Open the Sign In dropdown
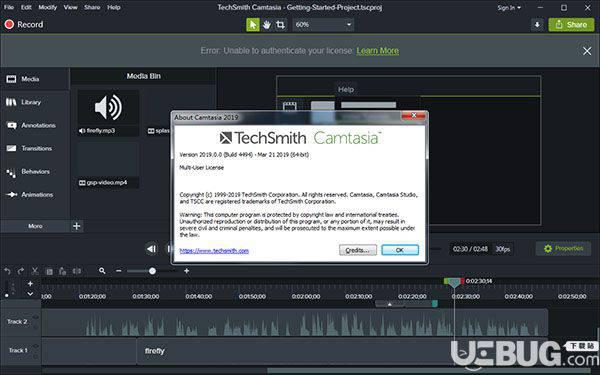Image resolution: width=600 pixels, height=375 pixels. [x=509, y=8]
